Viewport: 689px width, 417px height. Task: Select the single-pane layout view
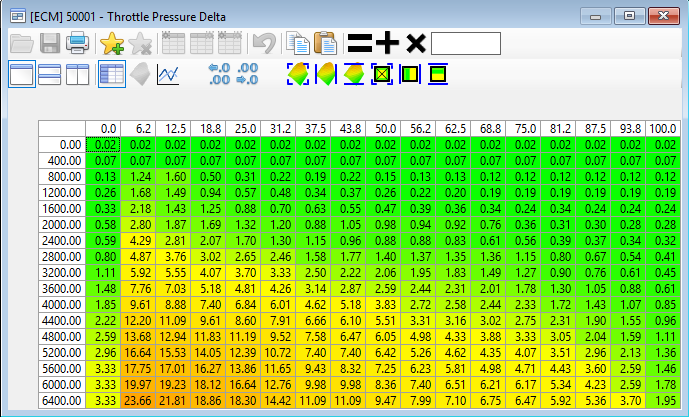(22, 74)
